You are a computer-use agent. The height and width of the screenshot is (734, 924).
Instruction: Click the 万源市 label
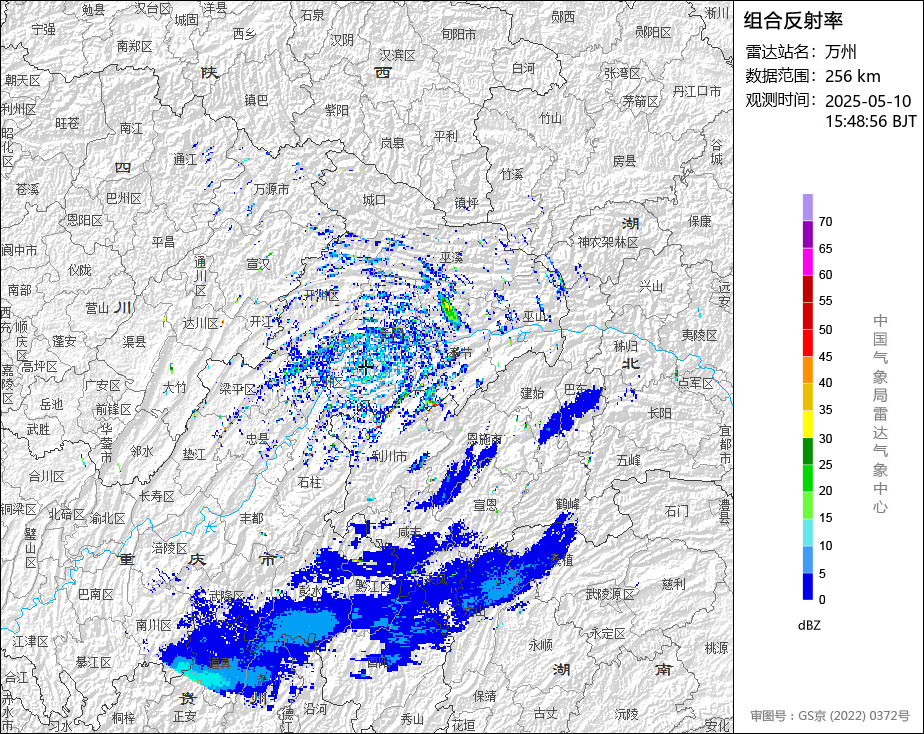tap(272, 189)
